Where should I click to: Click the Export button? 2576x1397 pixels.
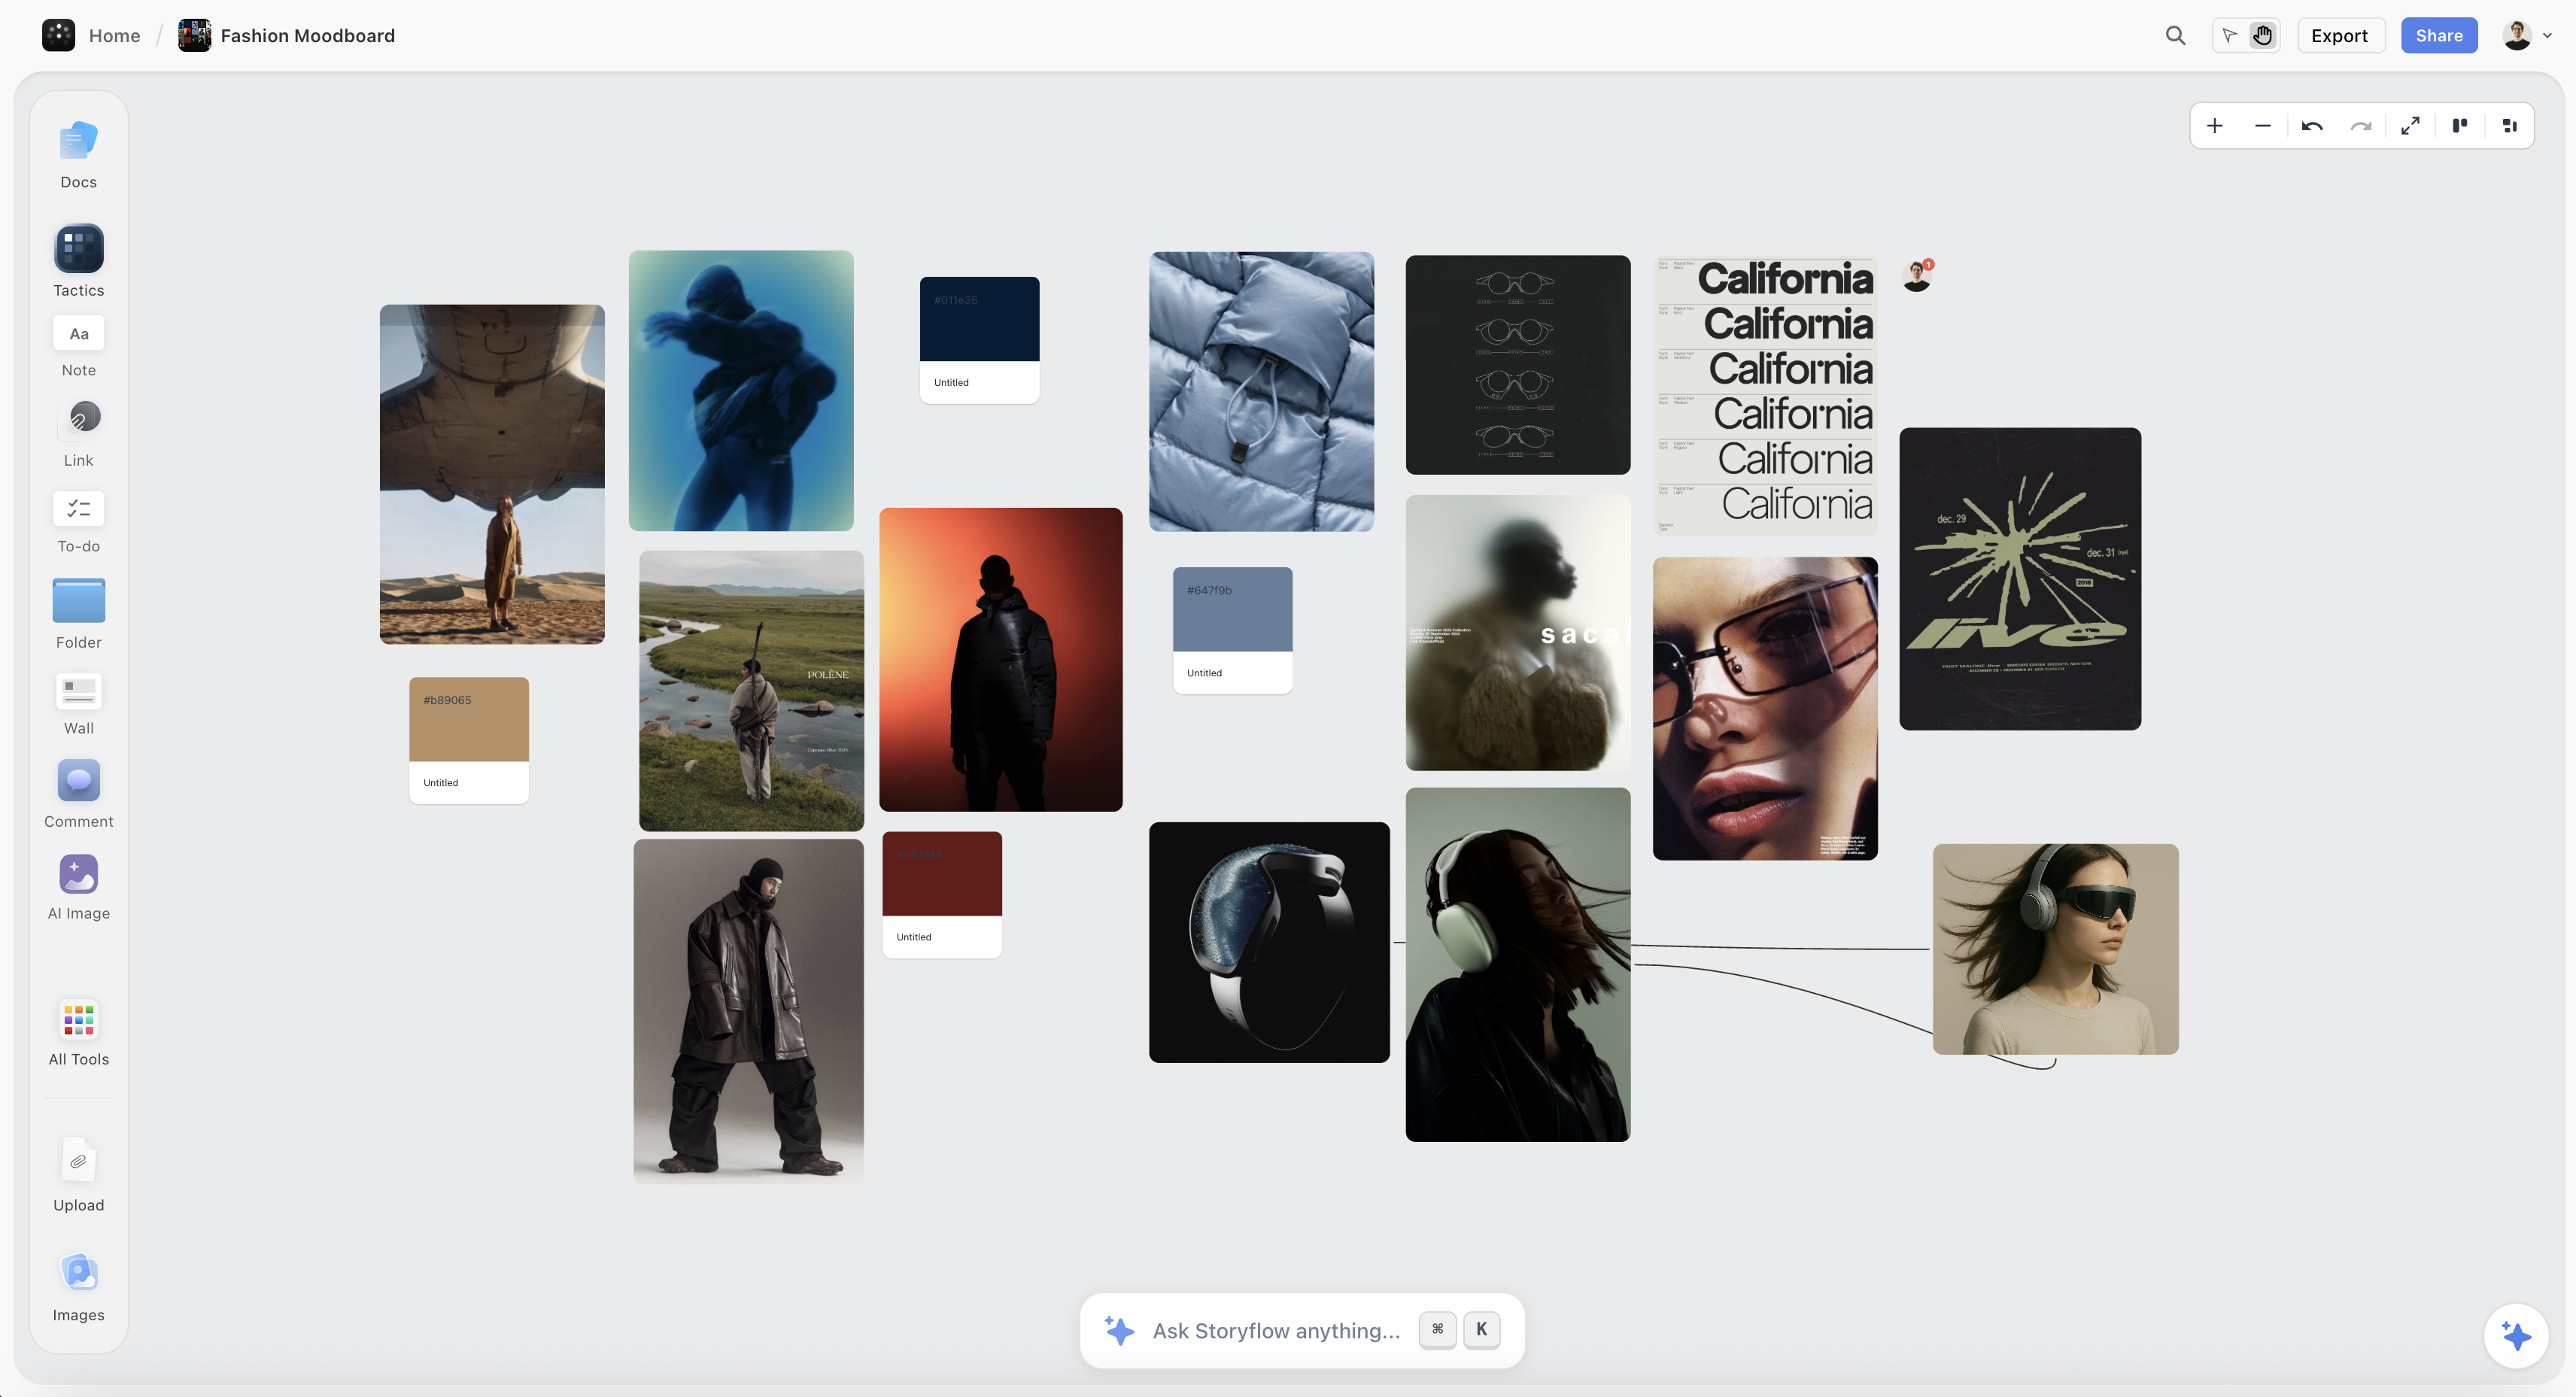2340,35
